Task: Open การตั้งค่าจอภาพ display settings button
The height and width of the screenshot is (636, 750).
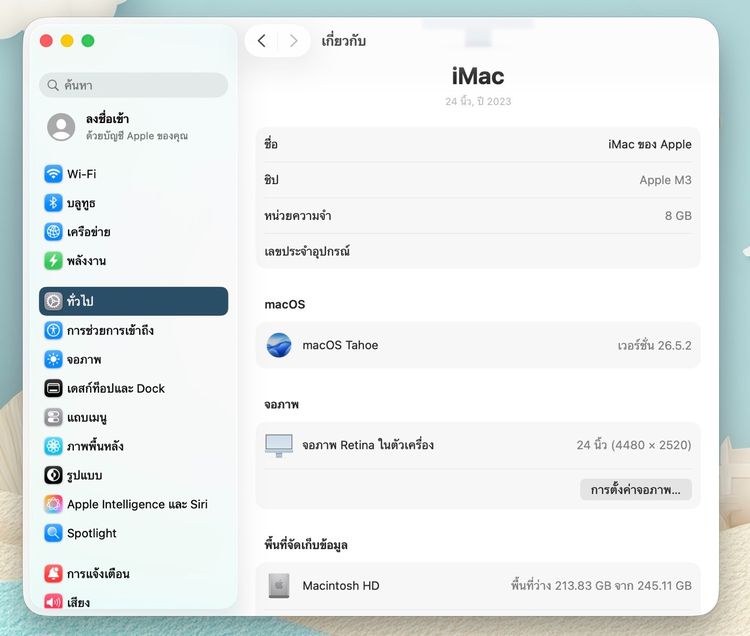Action: pyautogui.click(x=636, y=490)
